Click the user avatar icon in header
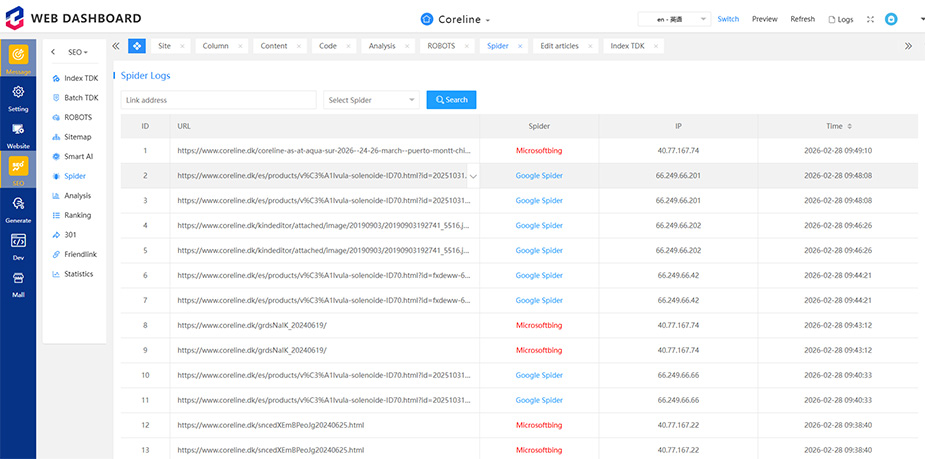925x459 pixels. tap(891, 19)
